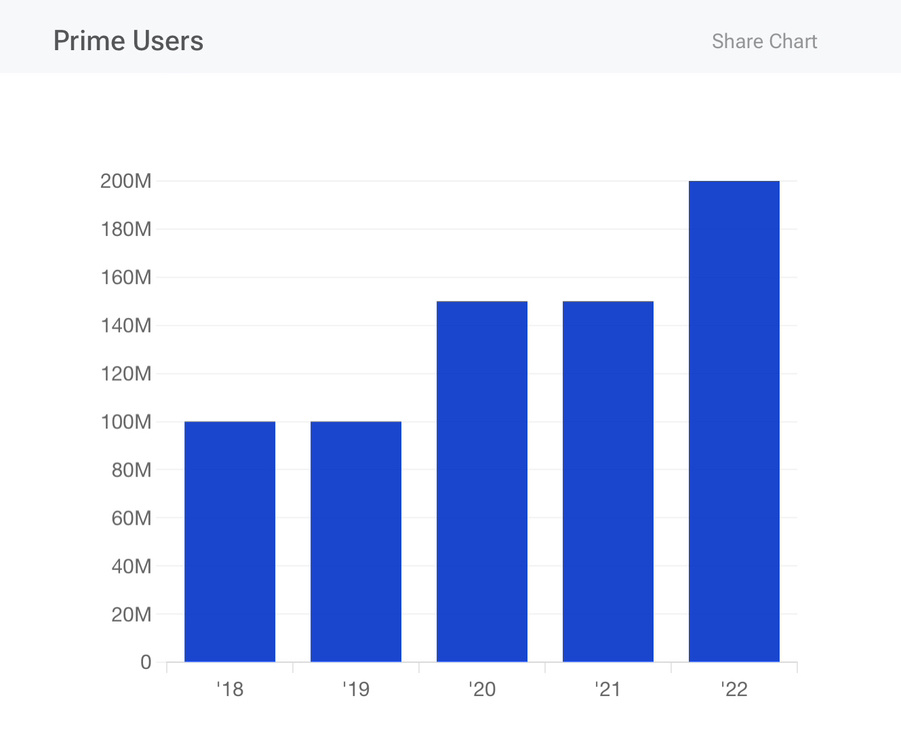901x751 pixels.
Task: Click the '20 blue bar
Action: tap(482, 481)
